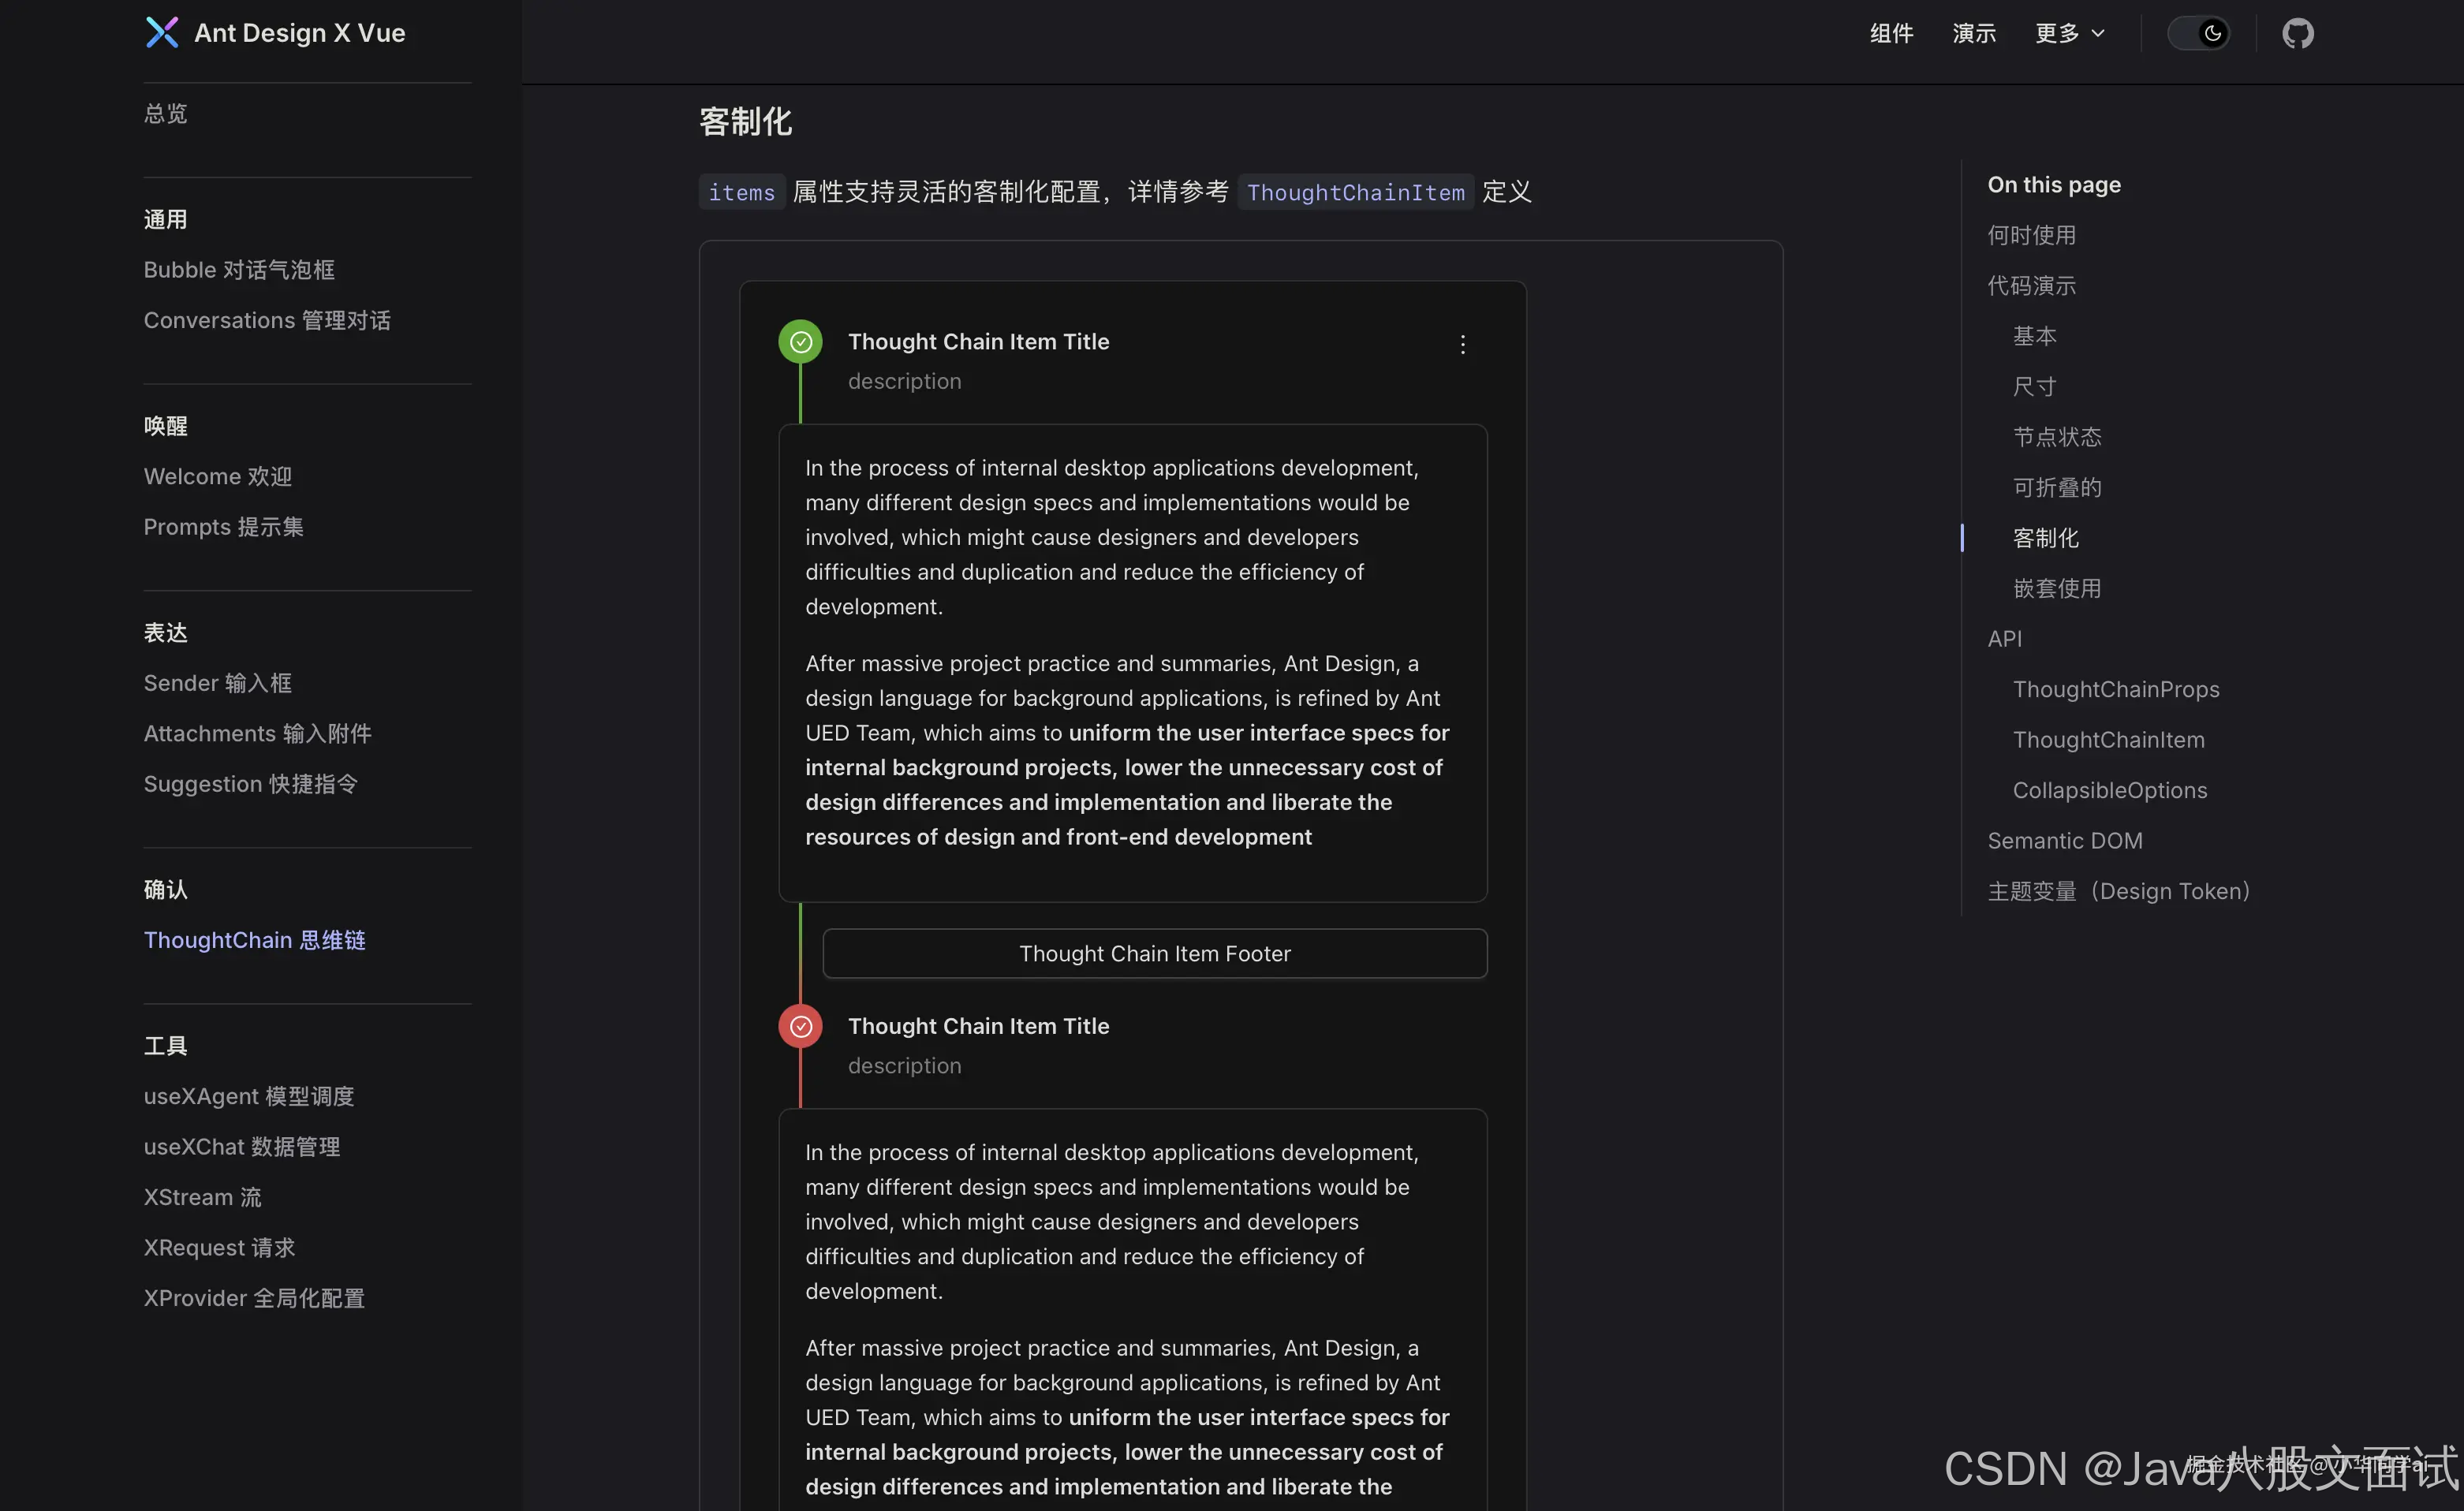2464x1511 pixels.
Task: Open the three-dot extra menu
Action: point(1462,345)
